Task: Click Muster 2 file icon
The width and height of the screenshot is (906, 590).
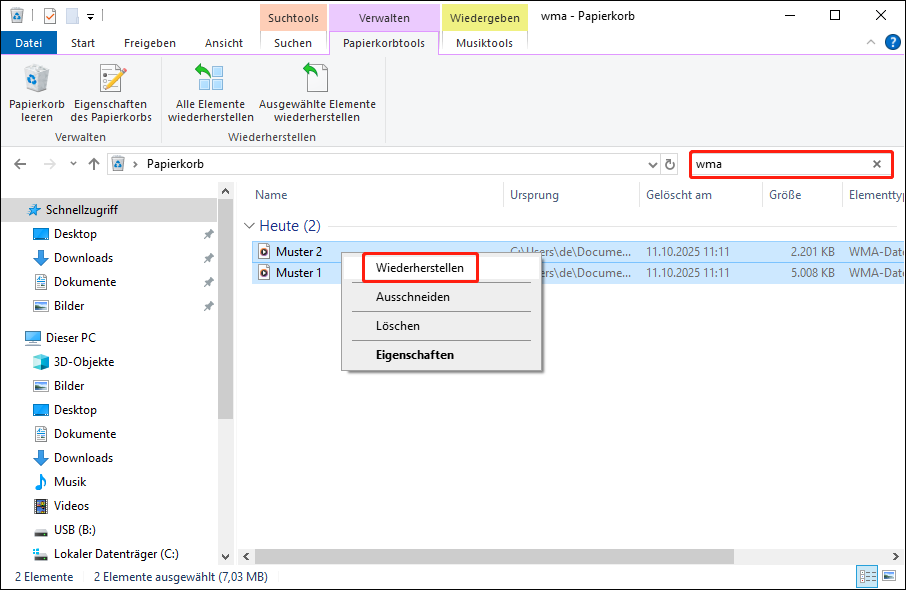Action: coord(264,251)
